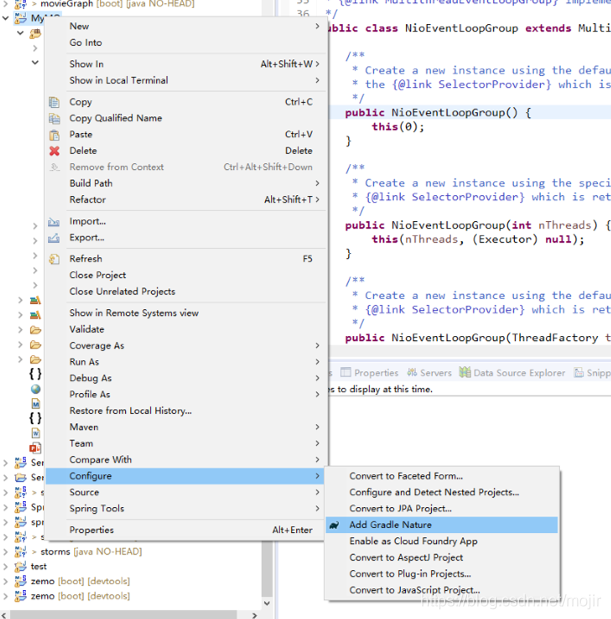Click the Paste clipboard icon
This screenshot has width=611, height=619.
tap(54, 135)
